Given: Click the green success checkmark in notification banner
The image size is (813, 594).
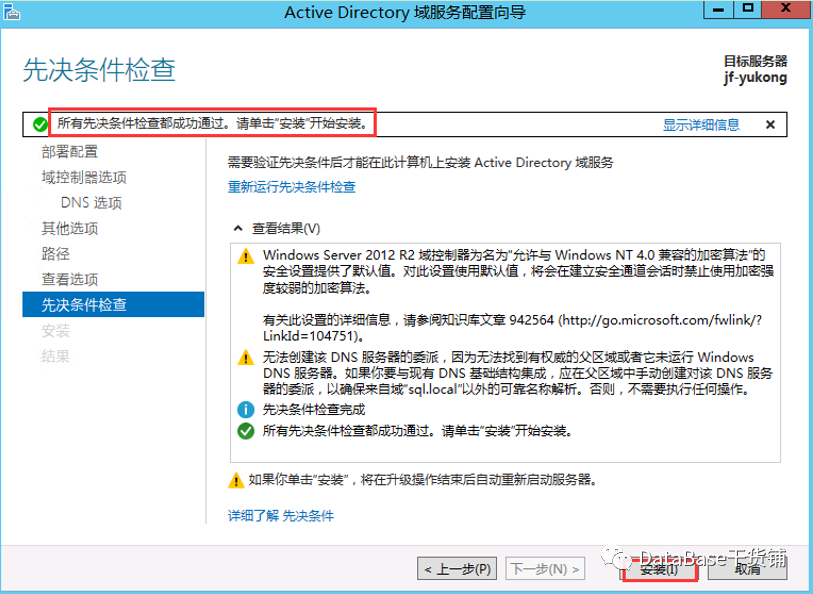Looking at the screenshot, I should [40, 124].
